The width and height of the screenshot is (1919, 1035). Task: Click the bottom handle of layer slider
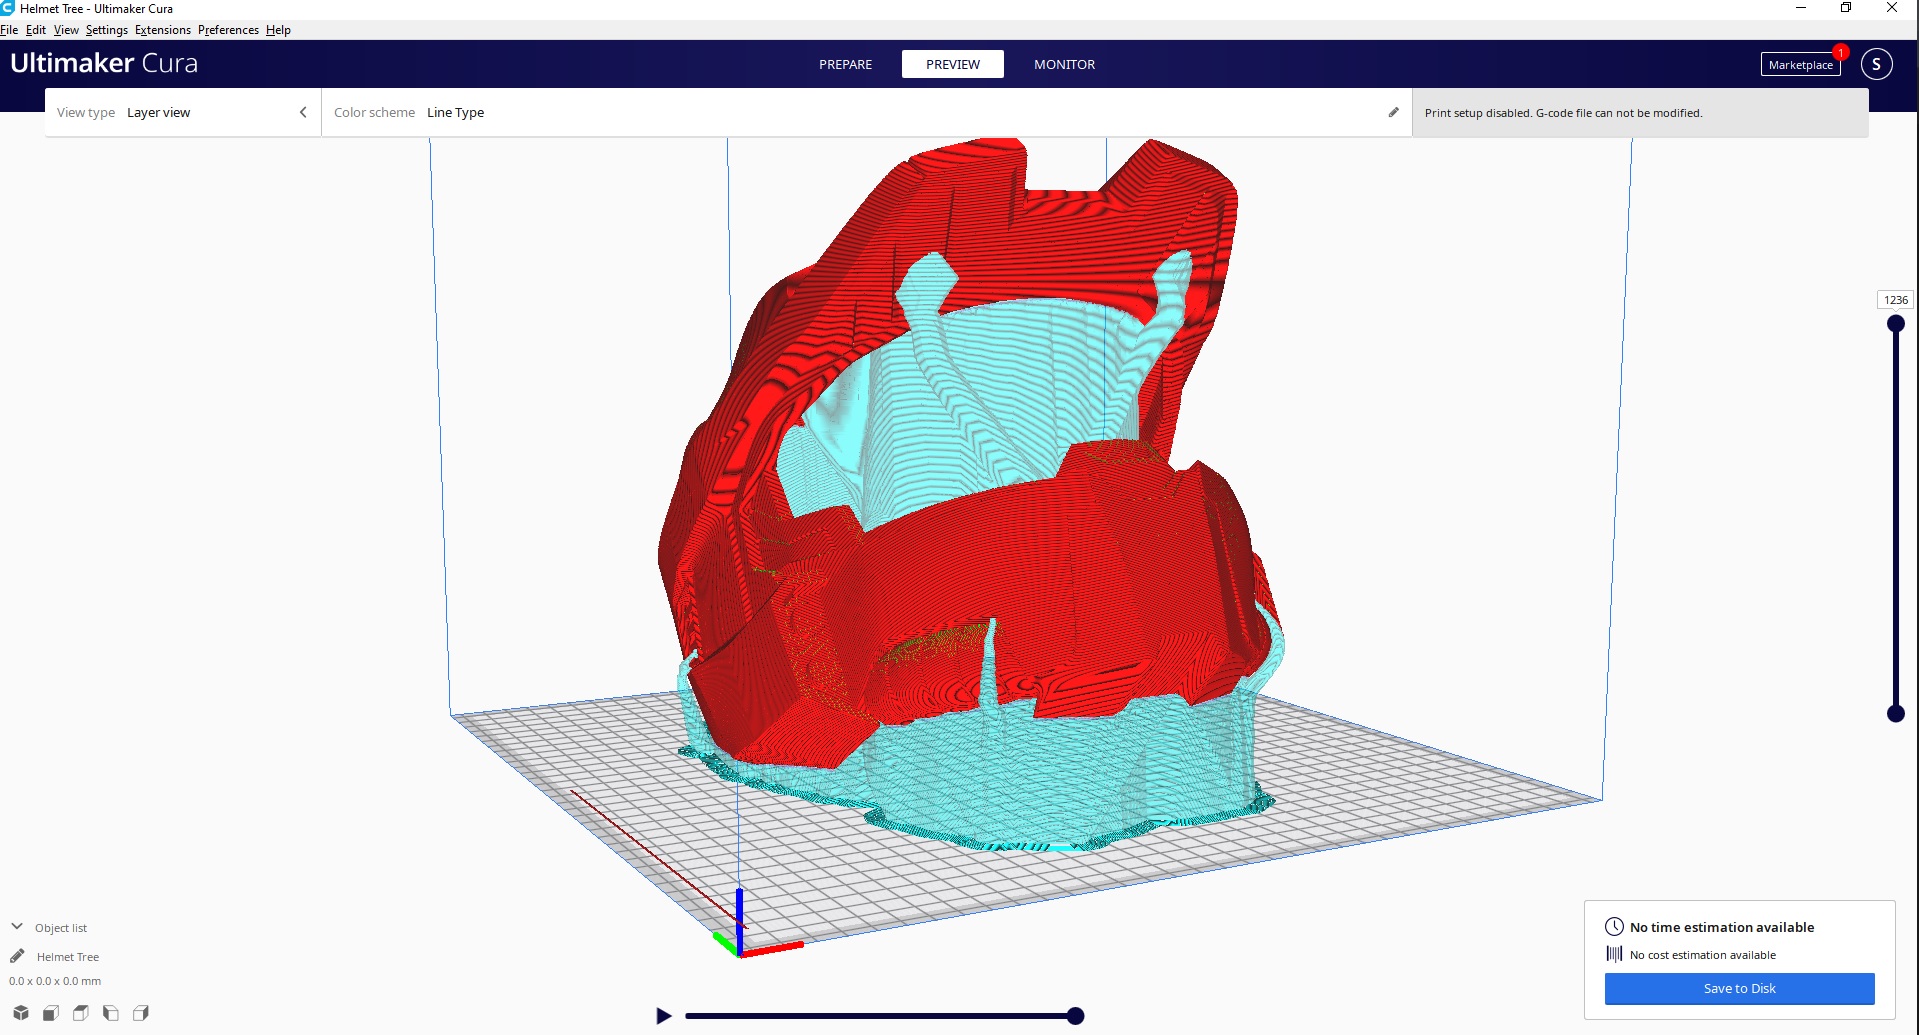click(x=1895, y=713)
